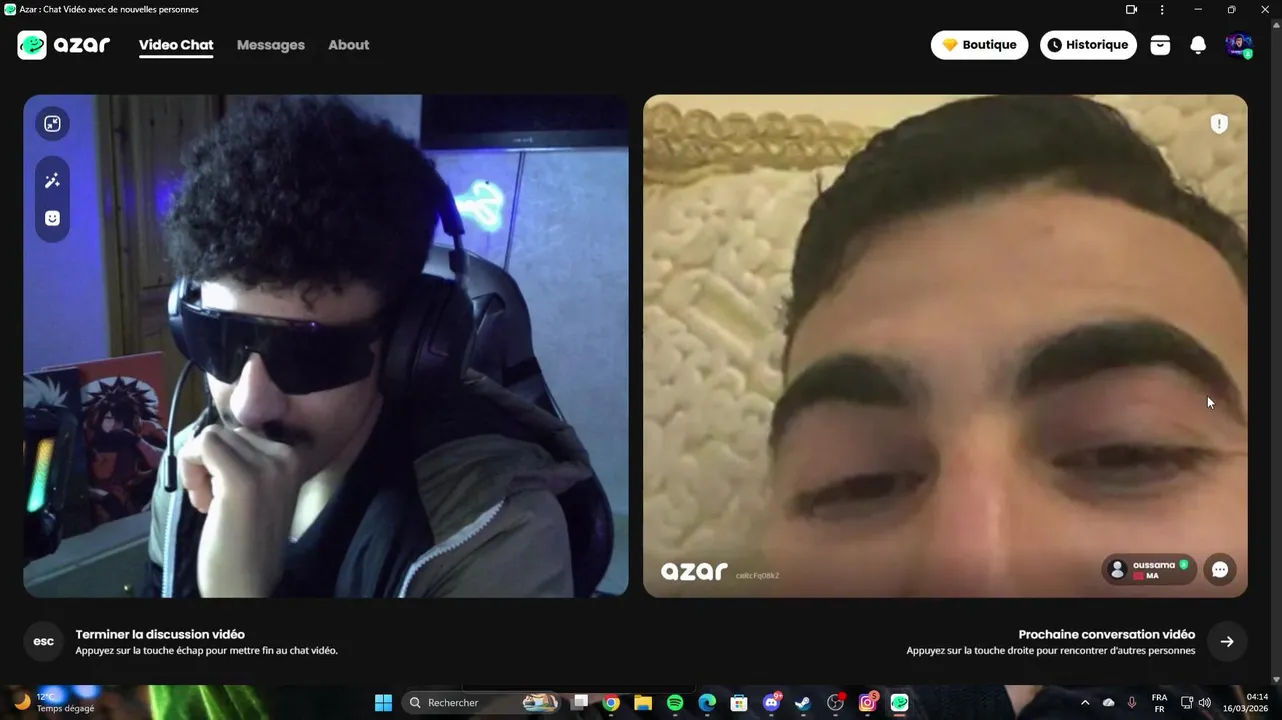Click the partner video feed
Screen dimensions: 1282x720
pos(945,346)
